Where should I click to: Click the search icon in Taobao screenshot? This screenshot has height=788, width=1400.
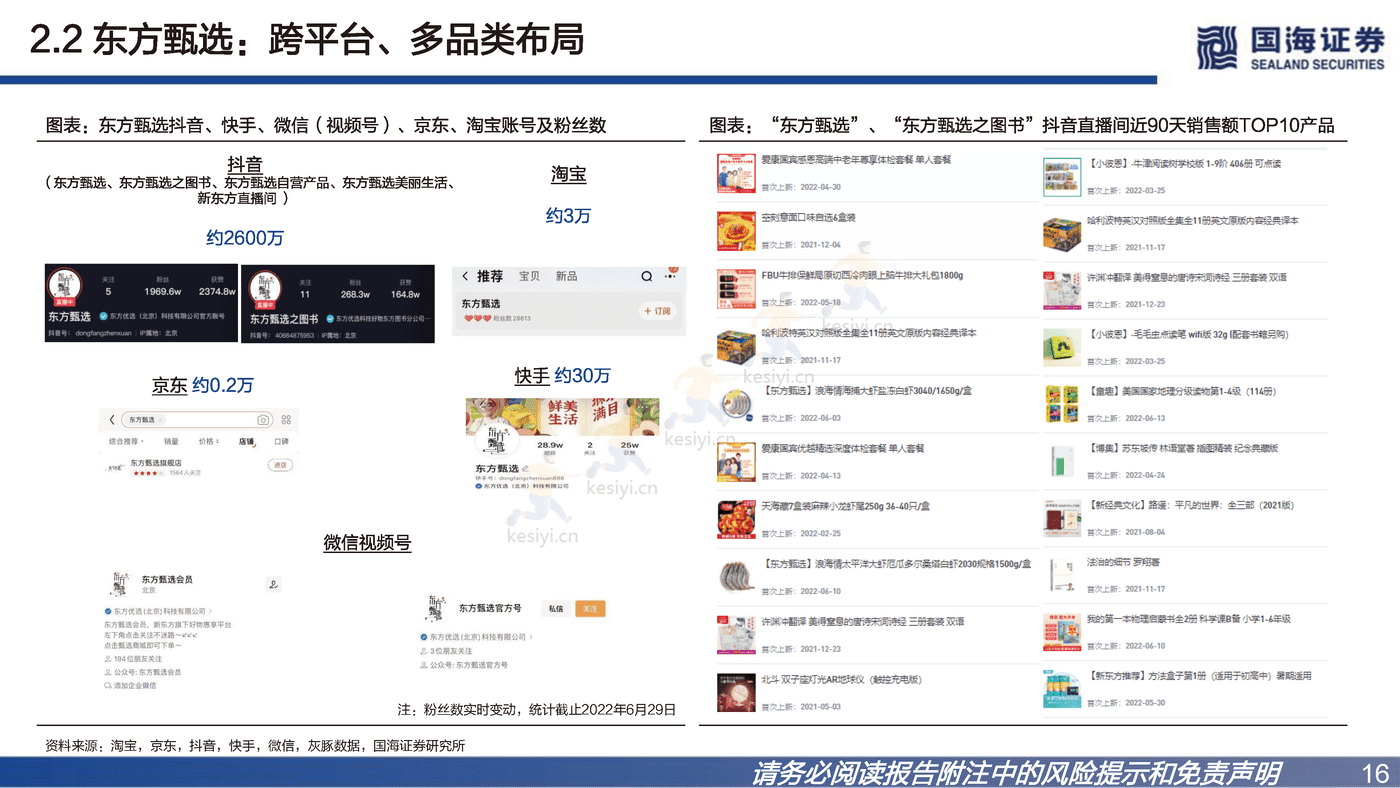pos(647,276)
